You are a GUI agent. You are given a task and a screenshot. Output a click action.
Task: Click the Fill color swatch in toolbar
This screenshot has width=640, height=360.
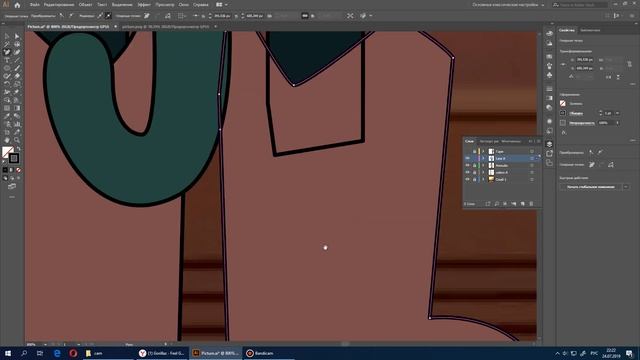7,152
